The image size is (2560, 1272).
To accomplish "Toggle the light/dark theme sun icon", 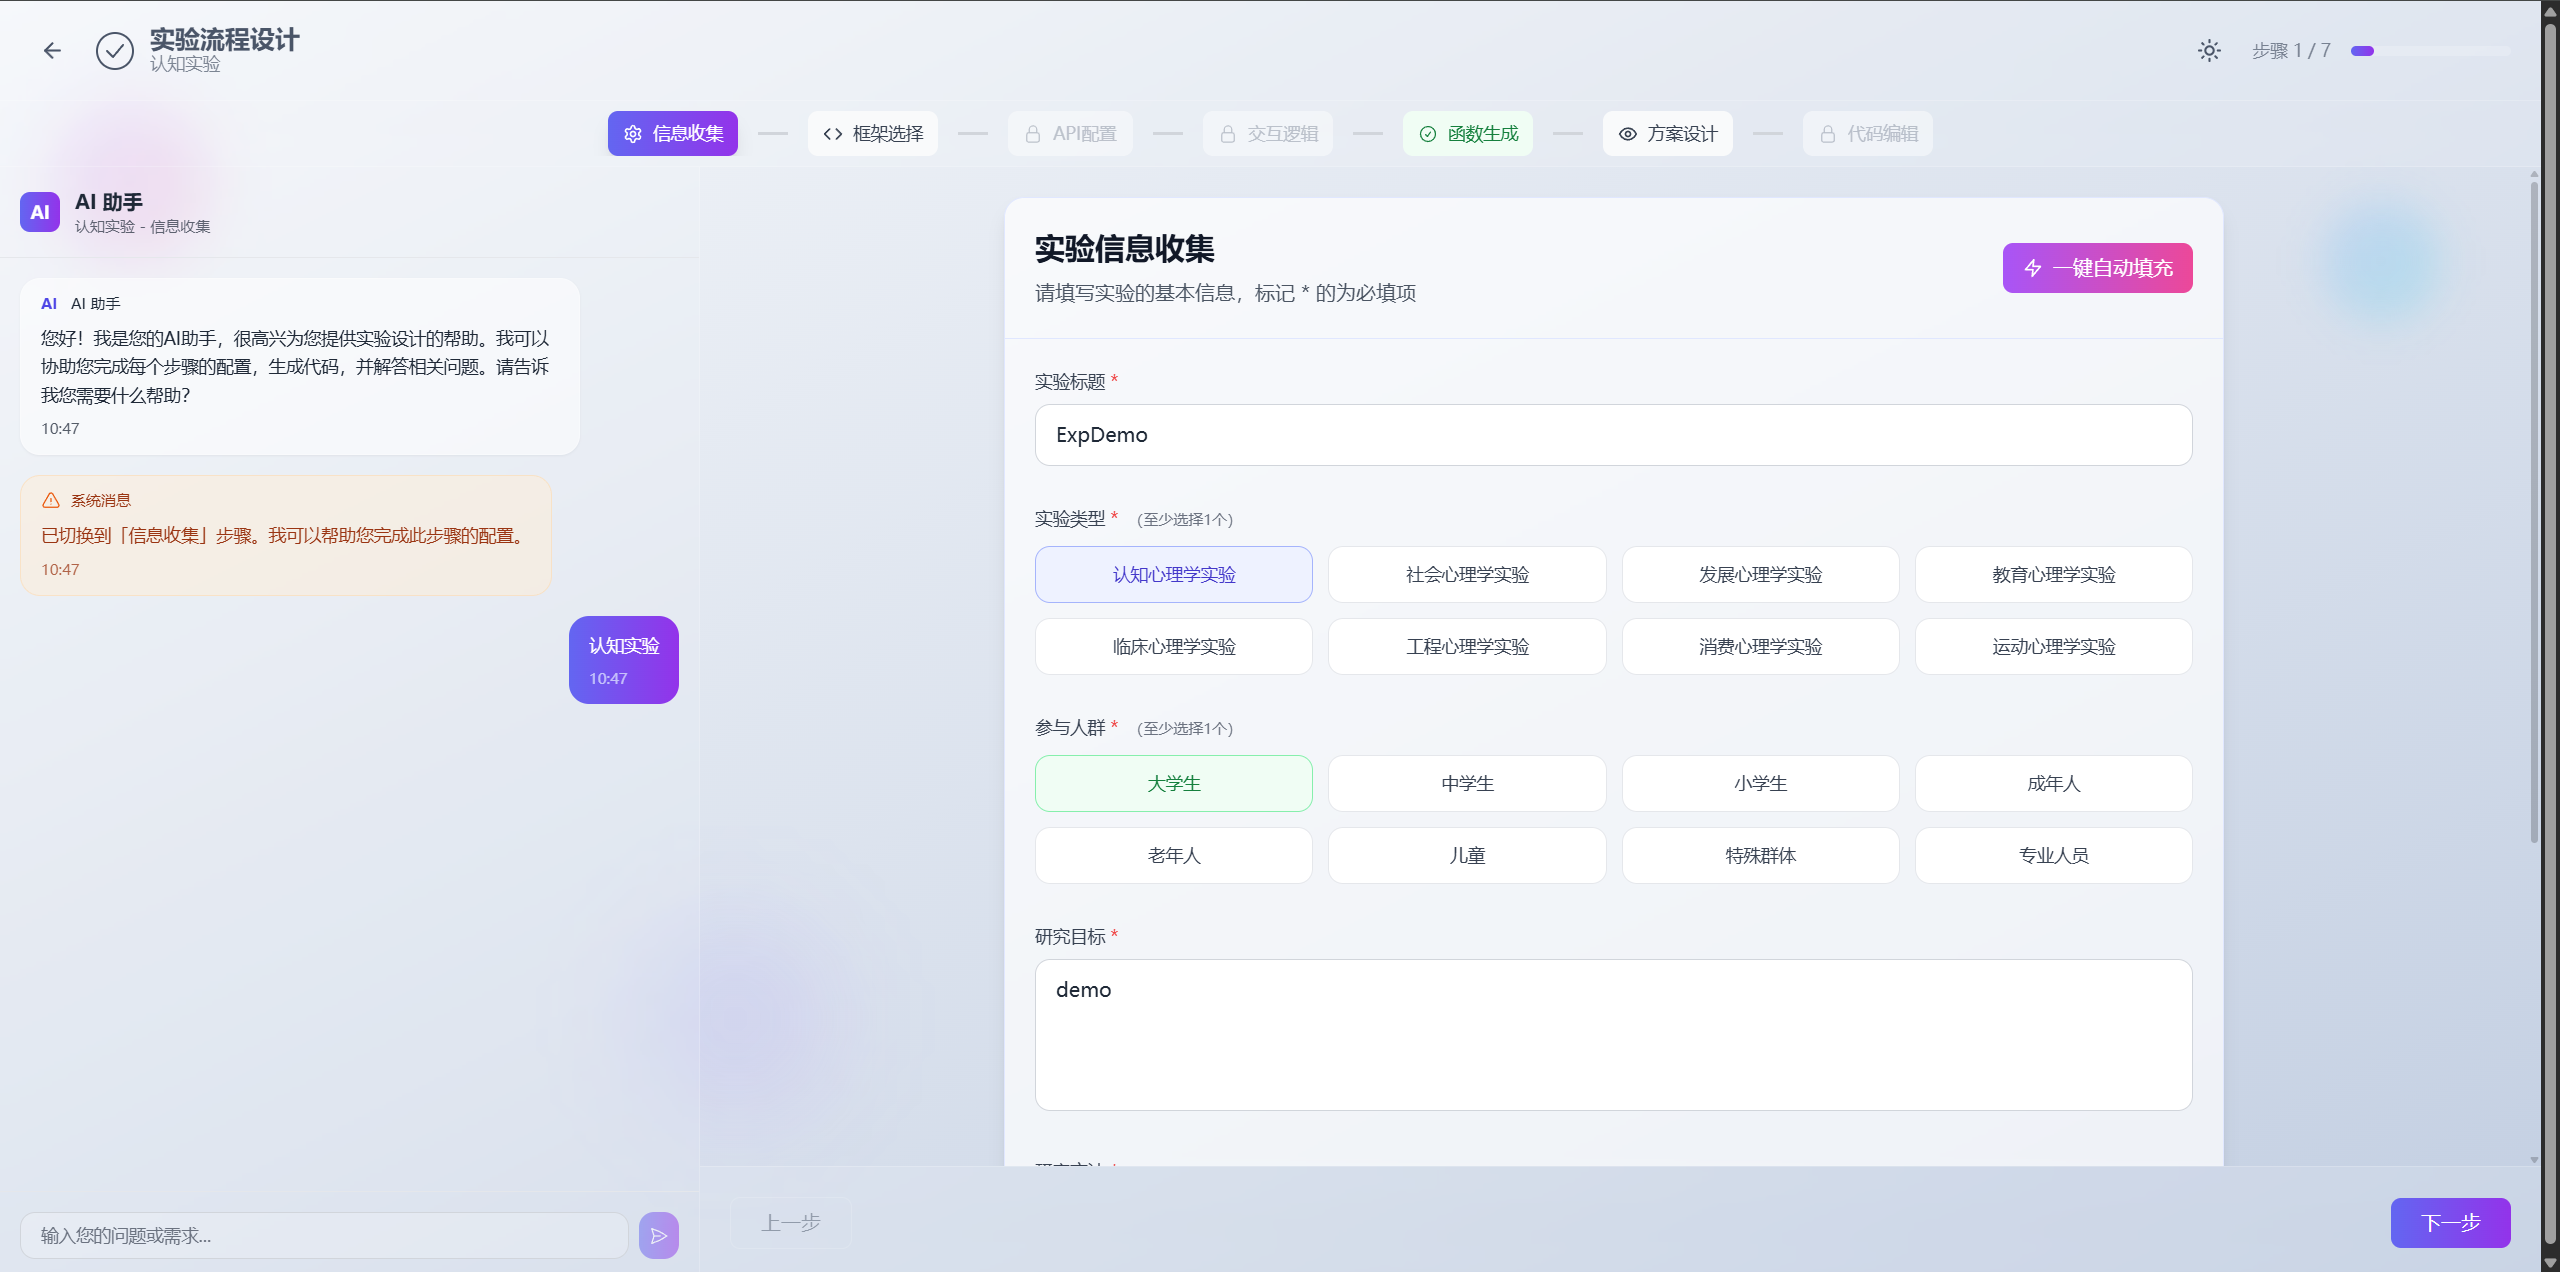I will tap(2209, 50).
